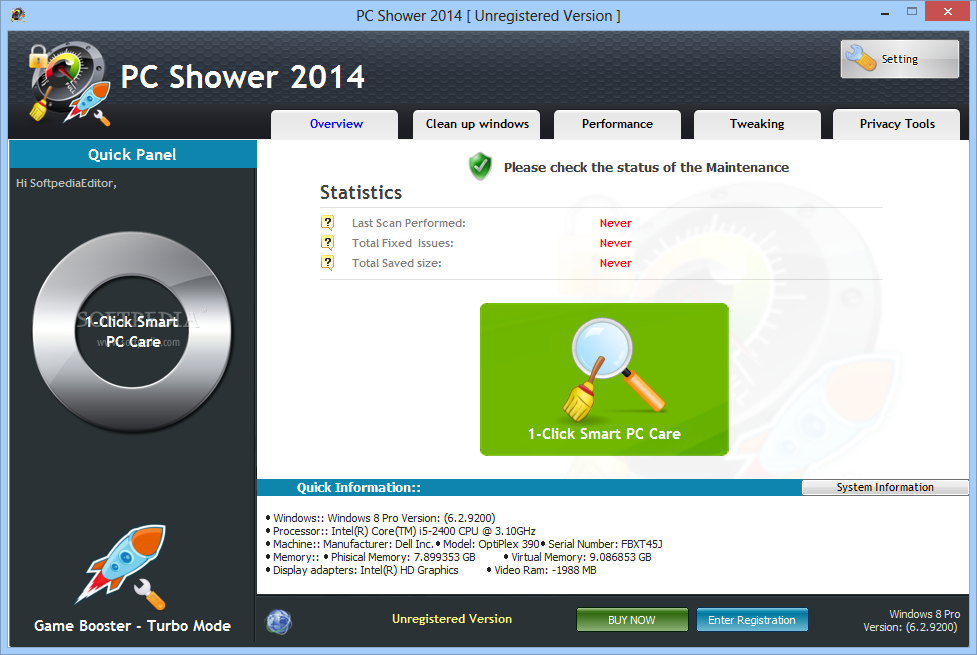Click the help icon beside Total Fixed Issues
This screenshot has height=655, width=977.
point(327,242)
